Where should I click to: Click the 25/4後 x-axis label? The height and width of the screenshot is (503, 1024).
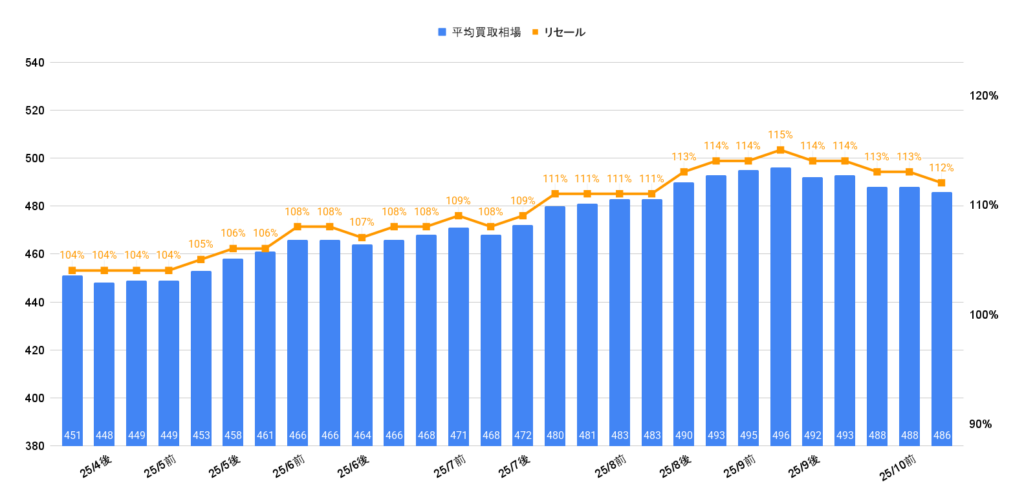tap(92, 466)
